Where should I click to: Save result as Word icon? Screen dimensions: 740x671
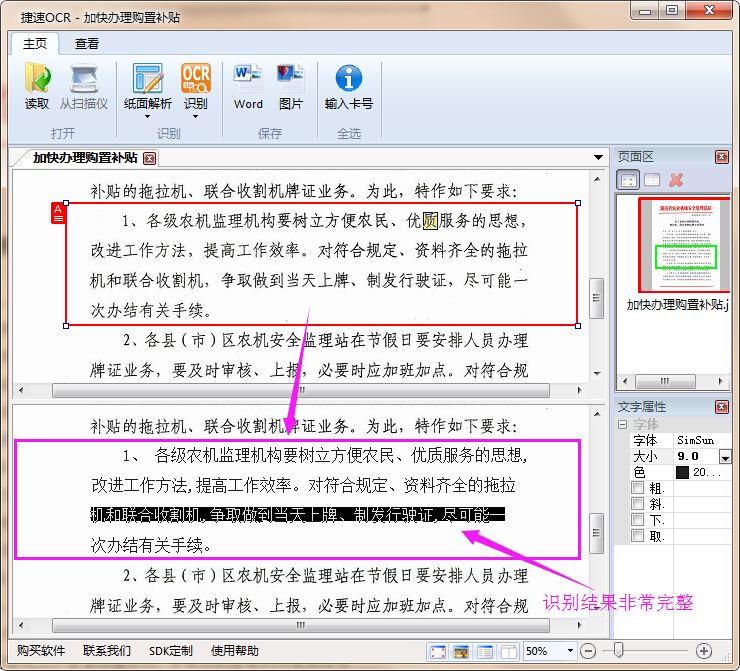248,78
